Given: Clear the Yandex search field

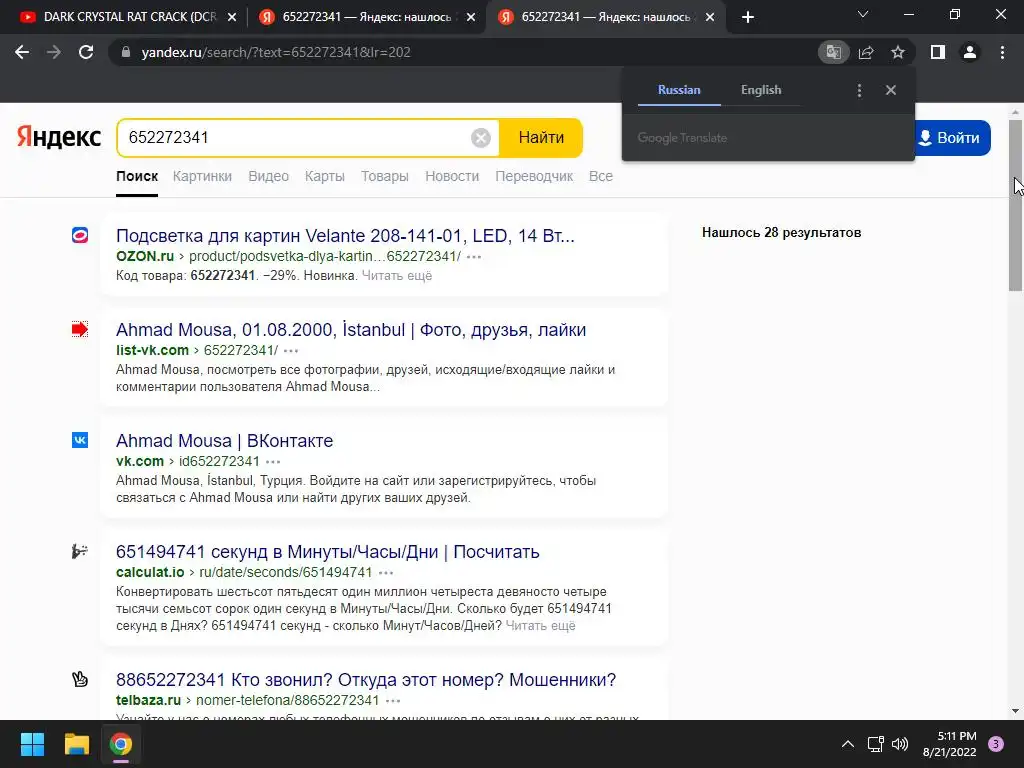Looking at the screenshot, I should click(481, 138).
